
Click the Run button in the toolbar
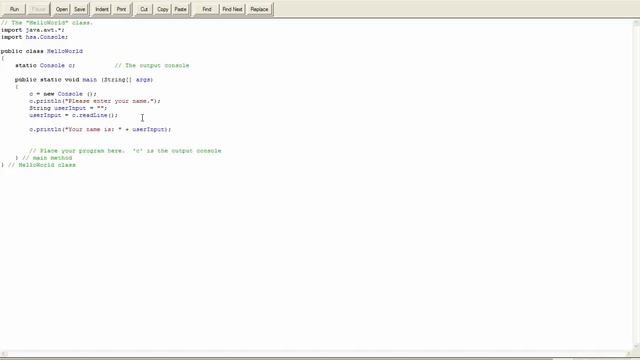(14, 9)
